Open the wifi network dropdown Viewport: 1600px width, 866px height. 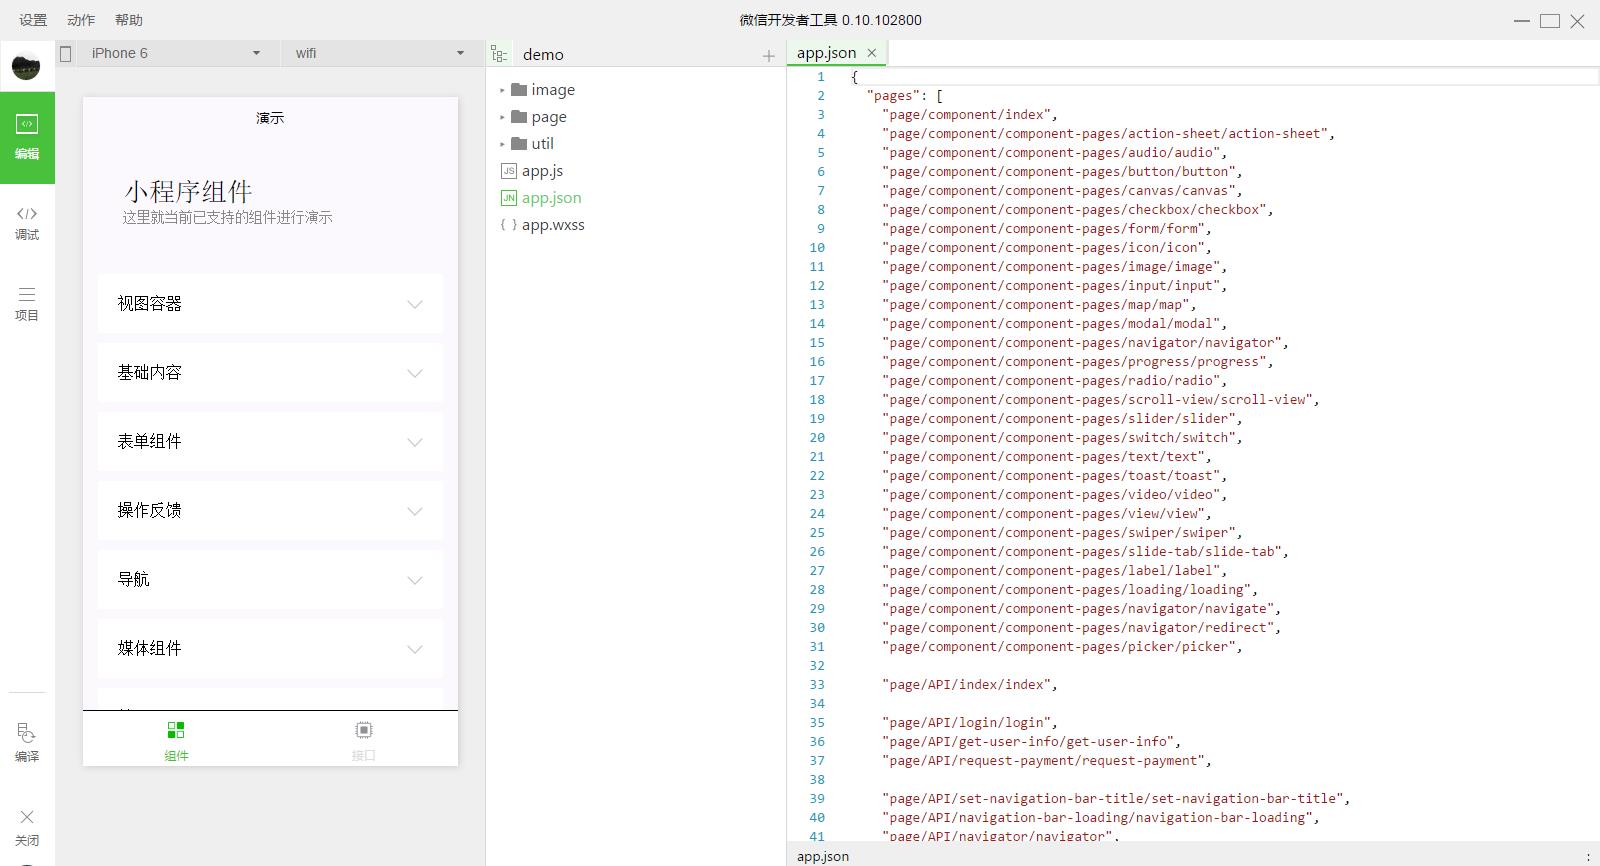pyautogui.click(x=380, y=53)
